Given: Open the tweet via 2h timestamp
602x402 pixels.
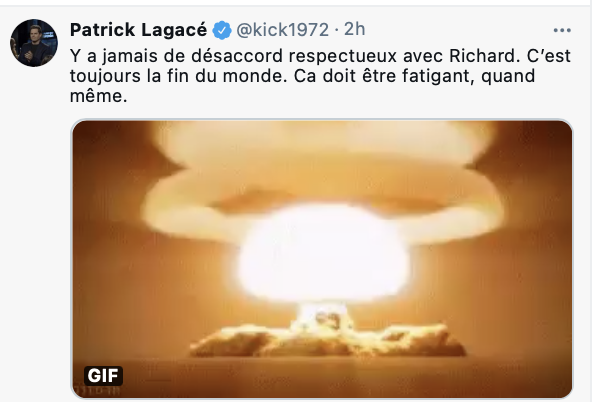Looking at the screenshot, I should coord(354,30).
